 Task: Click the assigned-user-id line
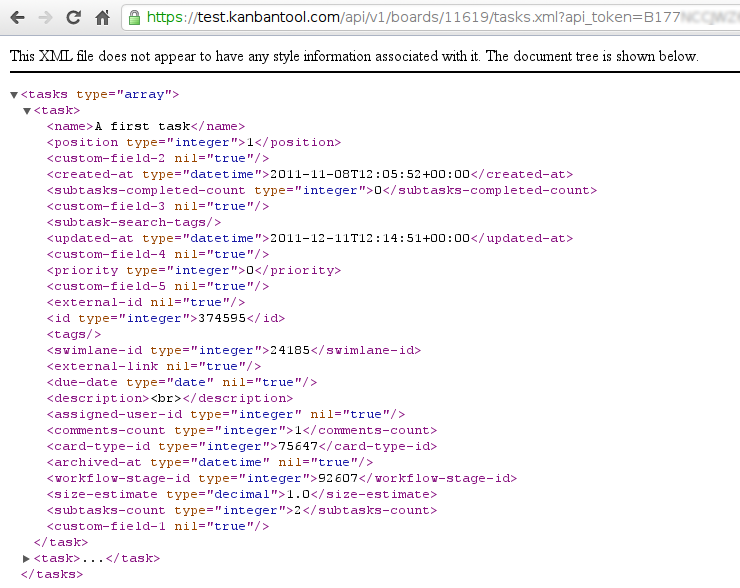point(226,415)
